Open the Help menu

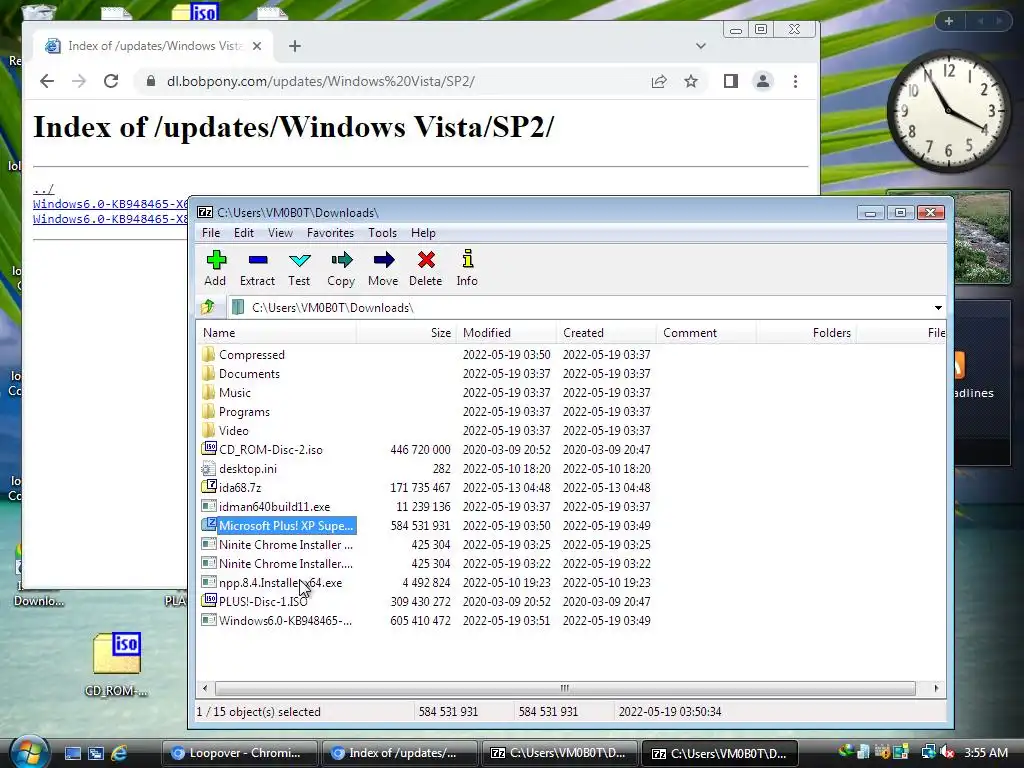click(423, 233)
